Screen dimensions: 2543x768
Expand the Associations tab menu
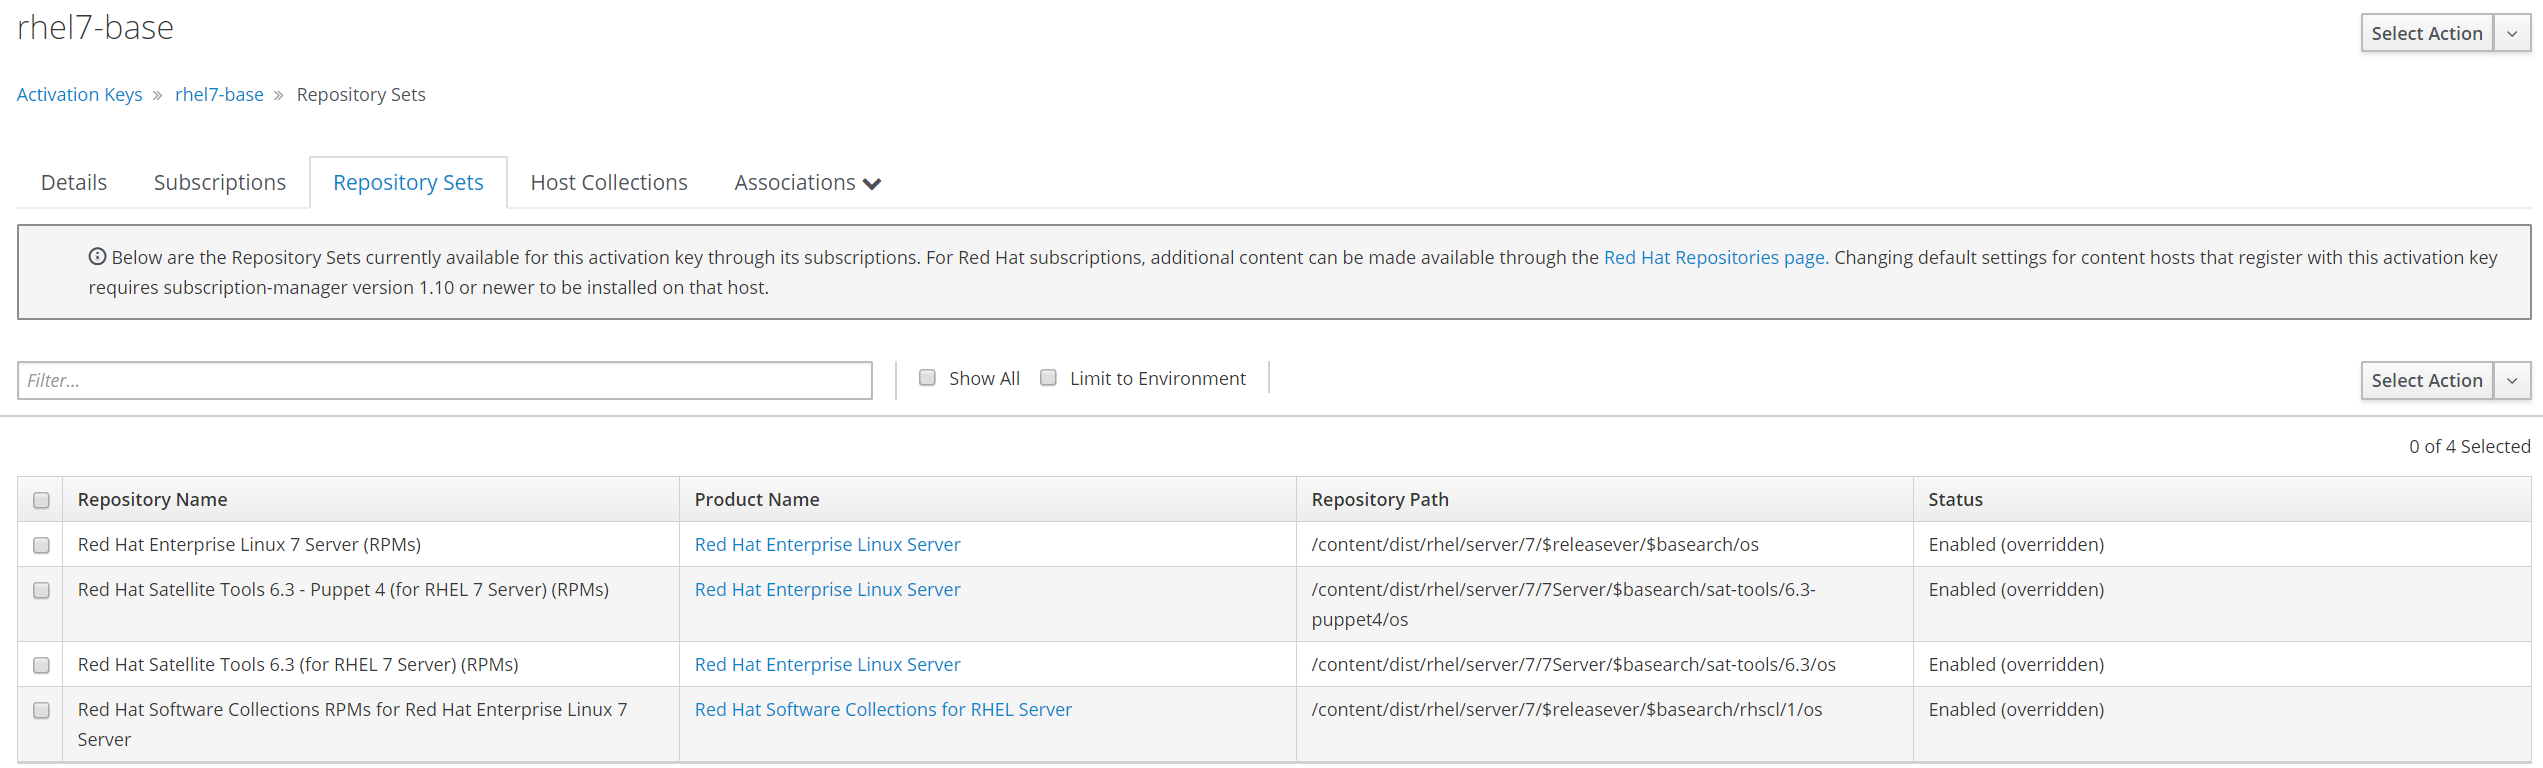click(807, 182)
